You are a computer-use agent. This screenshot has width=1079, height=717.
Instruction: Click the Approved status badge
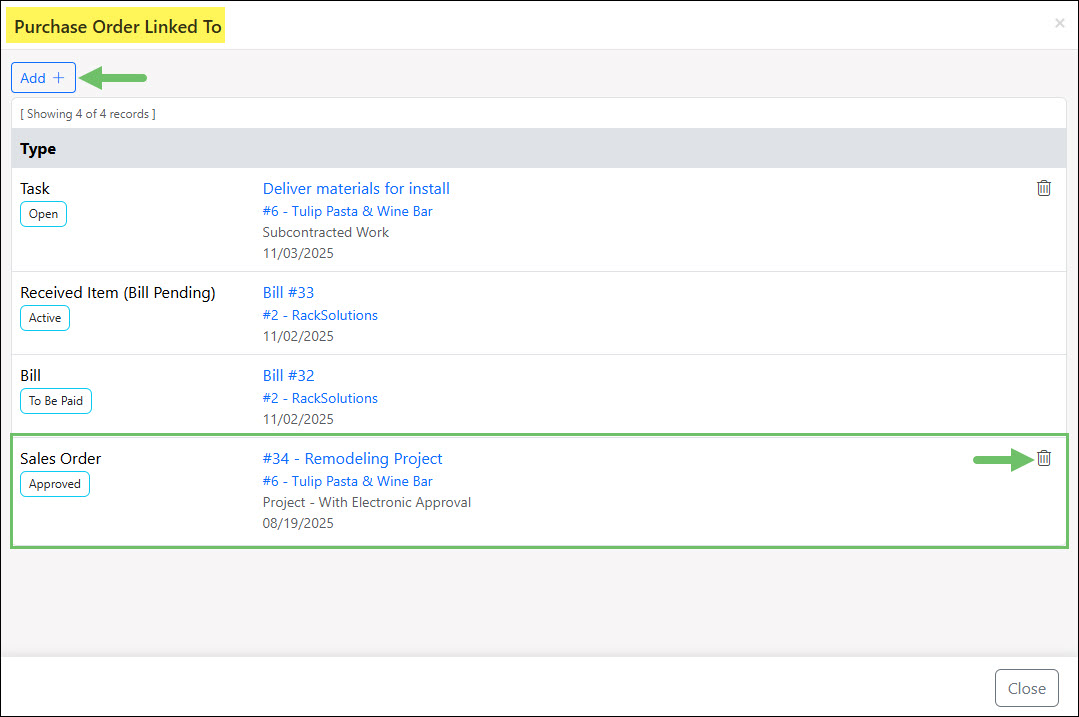(x=54, y=483)
